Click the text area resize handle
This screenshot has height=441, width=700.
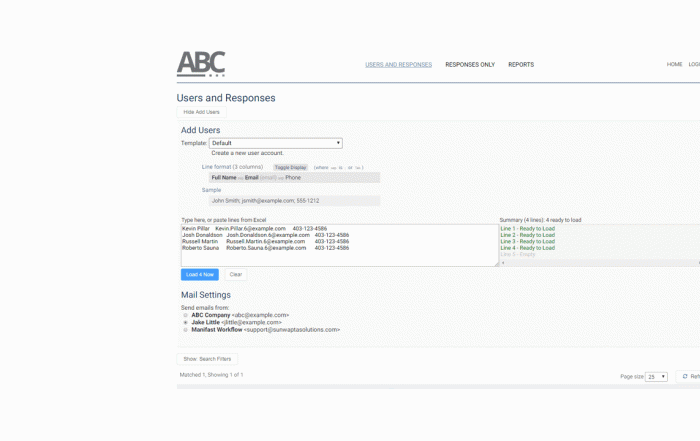[495, 264]
